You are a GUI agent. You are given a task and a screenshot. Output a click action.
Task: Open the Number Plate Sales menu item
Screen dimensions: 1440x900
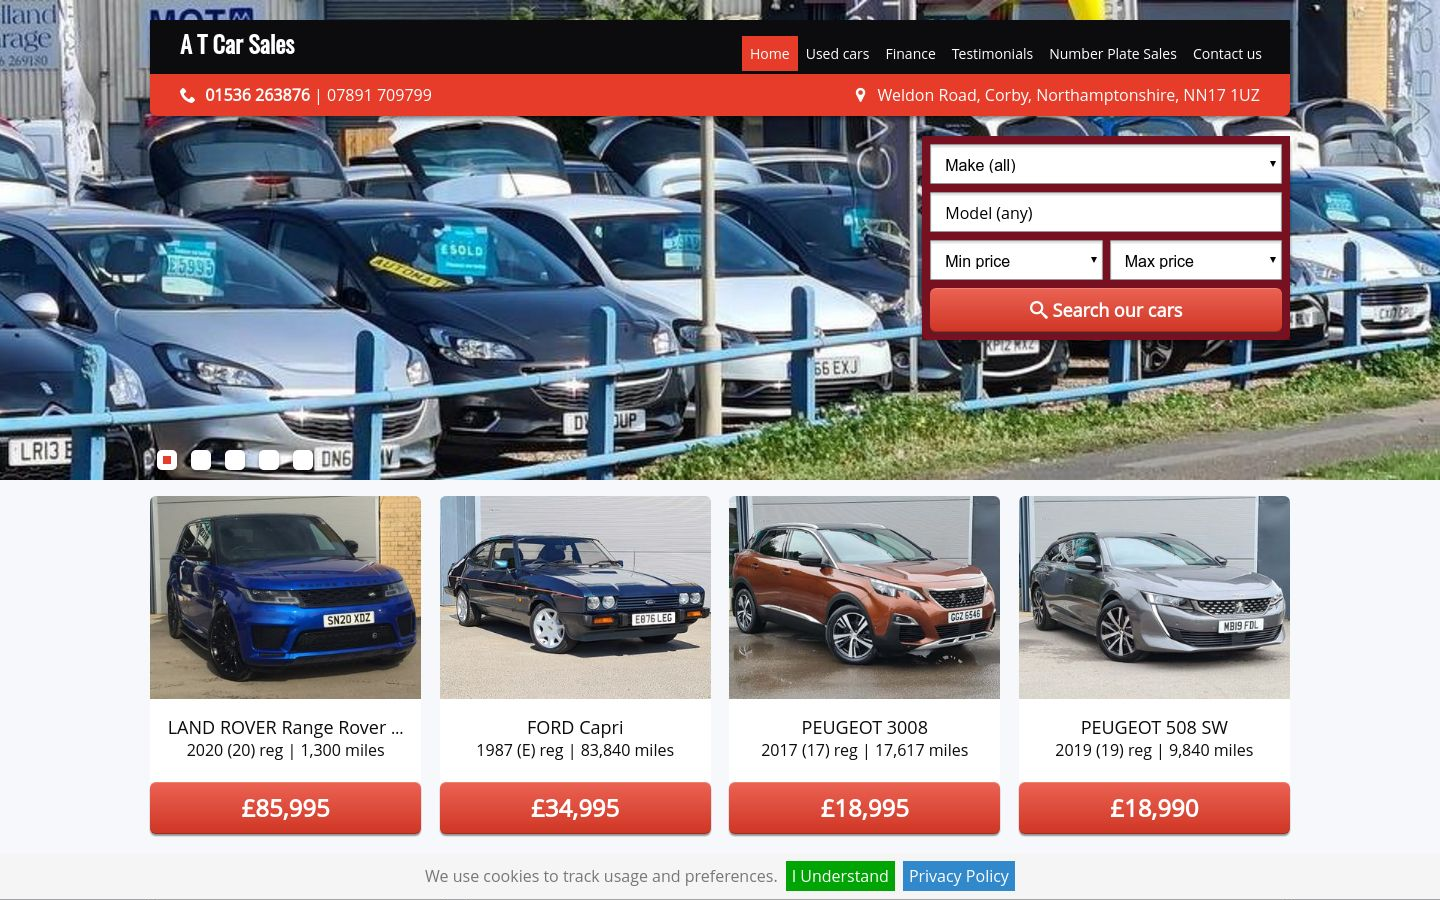(x=1113, y=54)
